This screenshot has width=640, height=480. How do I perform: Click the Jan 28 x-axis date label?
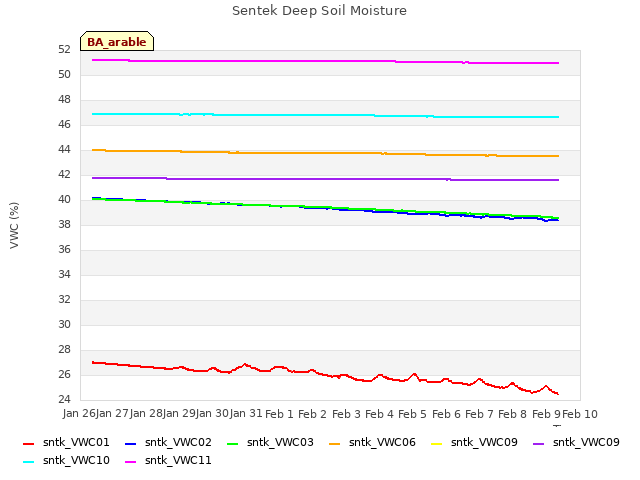point(146,413)
